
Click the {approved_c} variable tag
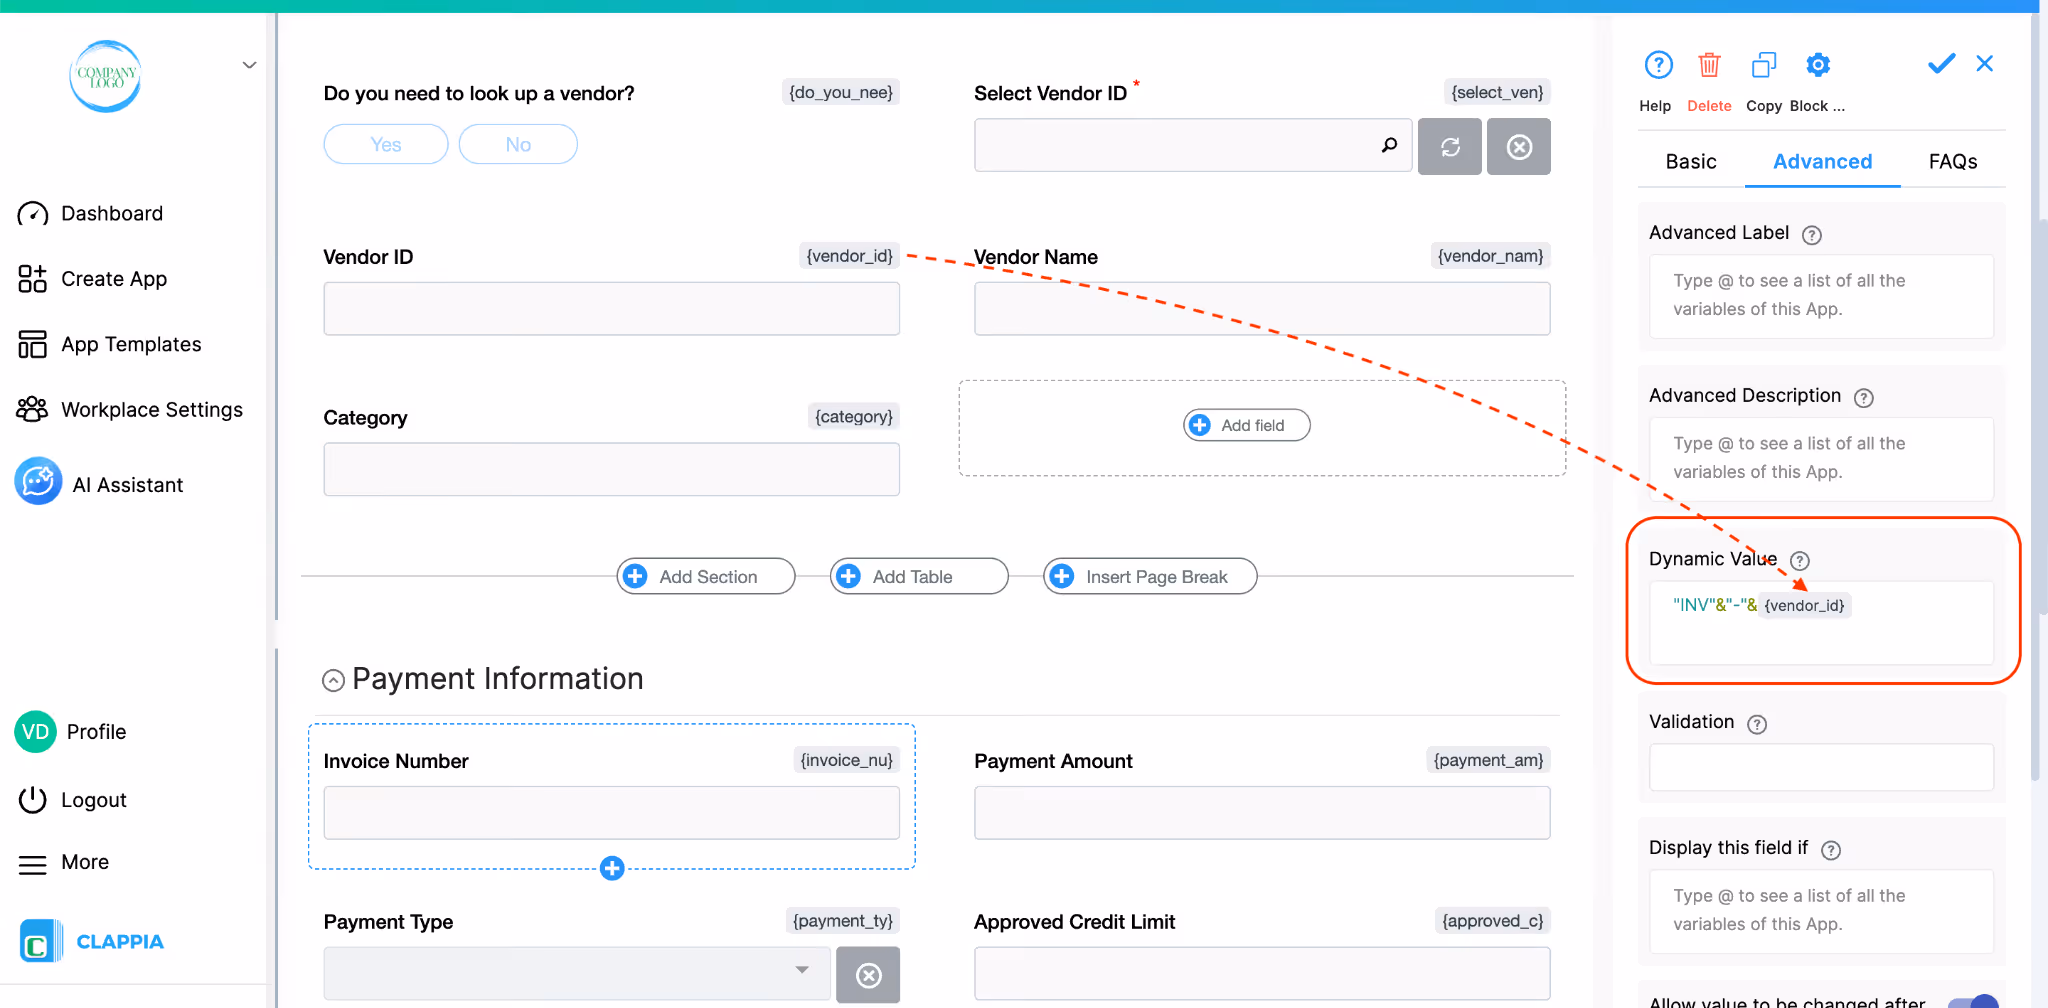[x=1492, y=921]
